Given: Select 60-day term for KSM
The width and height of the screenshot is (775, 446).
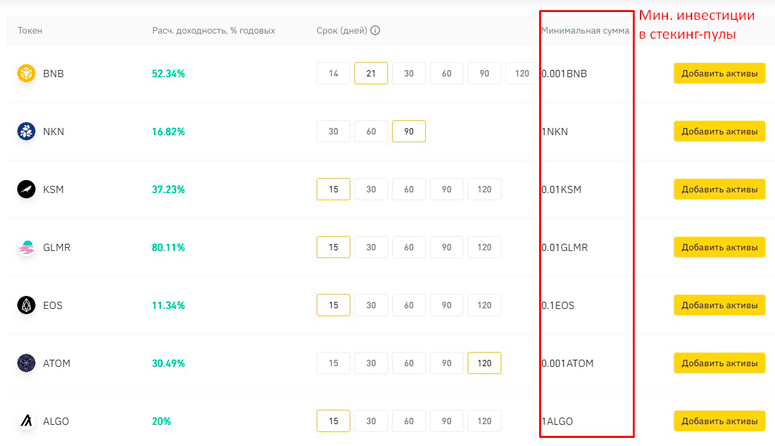Looking at the screenshot, I should point(409,189).
